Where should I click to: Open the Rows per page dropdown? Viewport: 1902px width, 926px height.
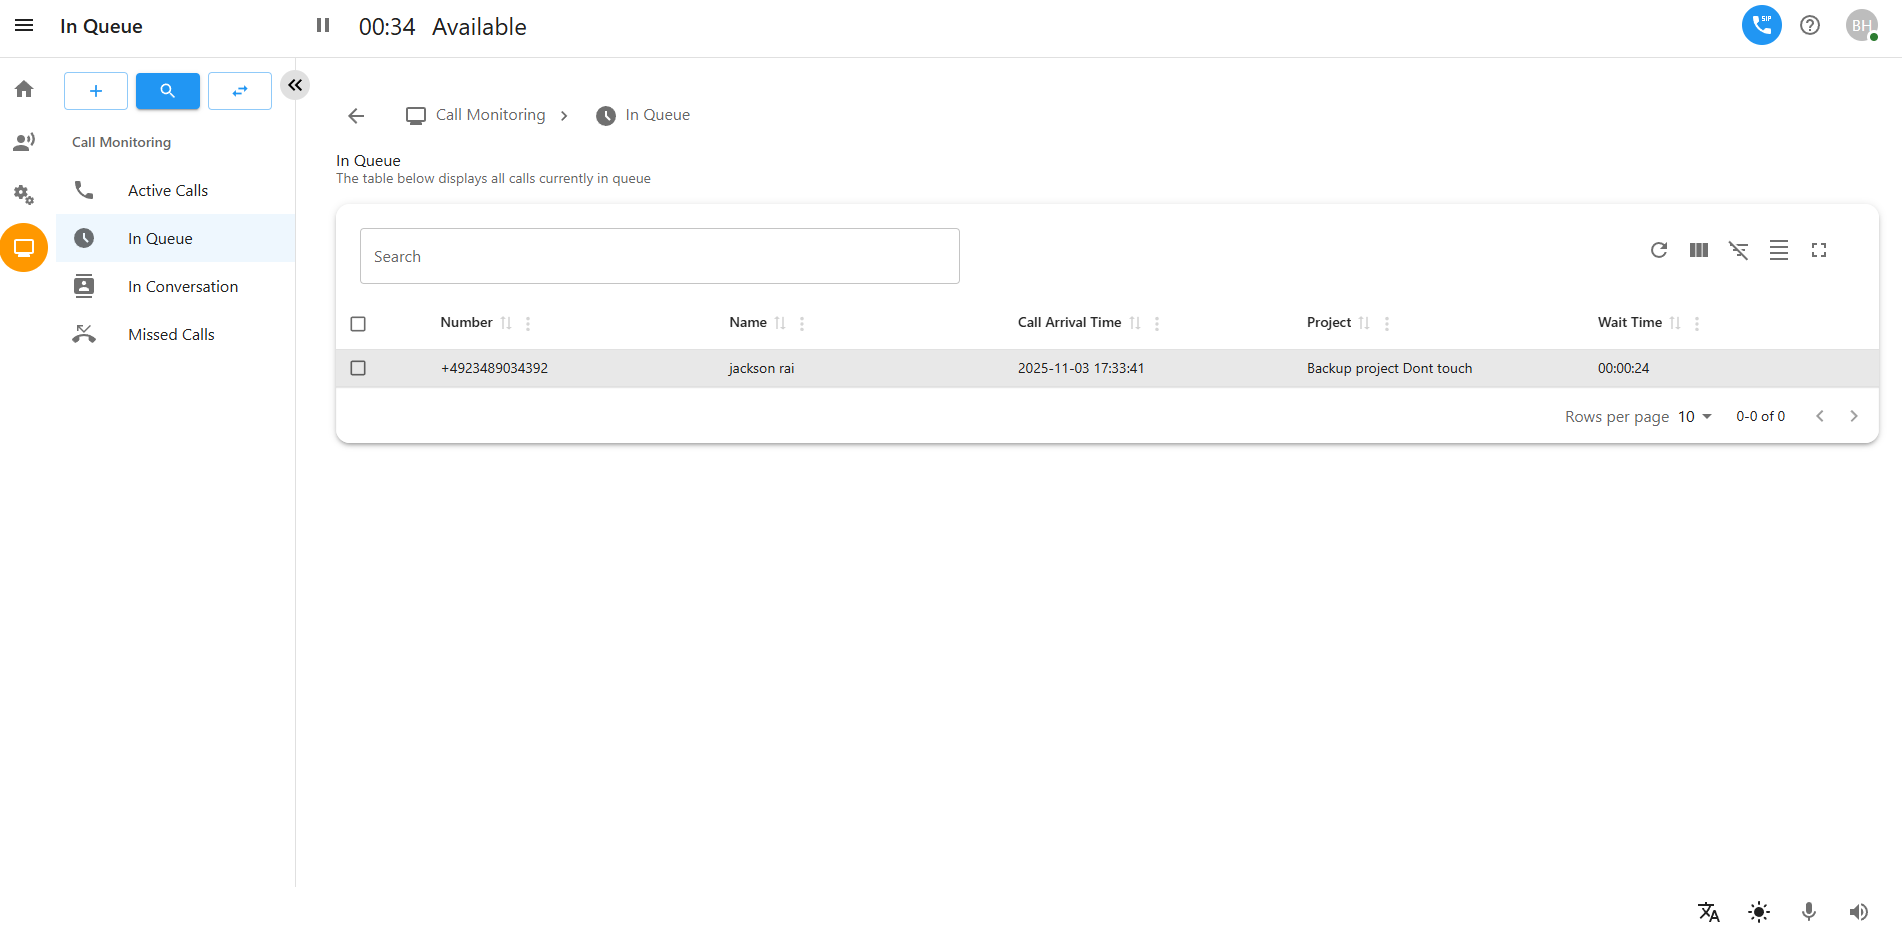[1694, 416]
